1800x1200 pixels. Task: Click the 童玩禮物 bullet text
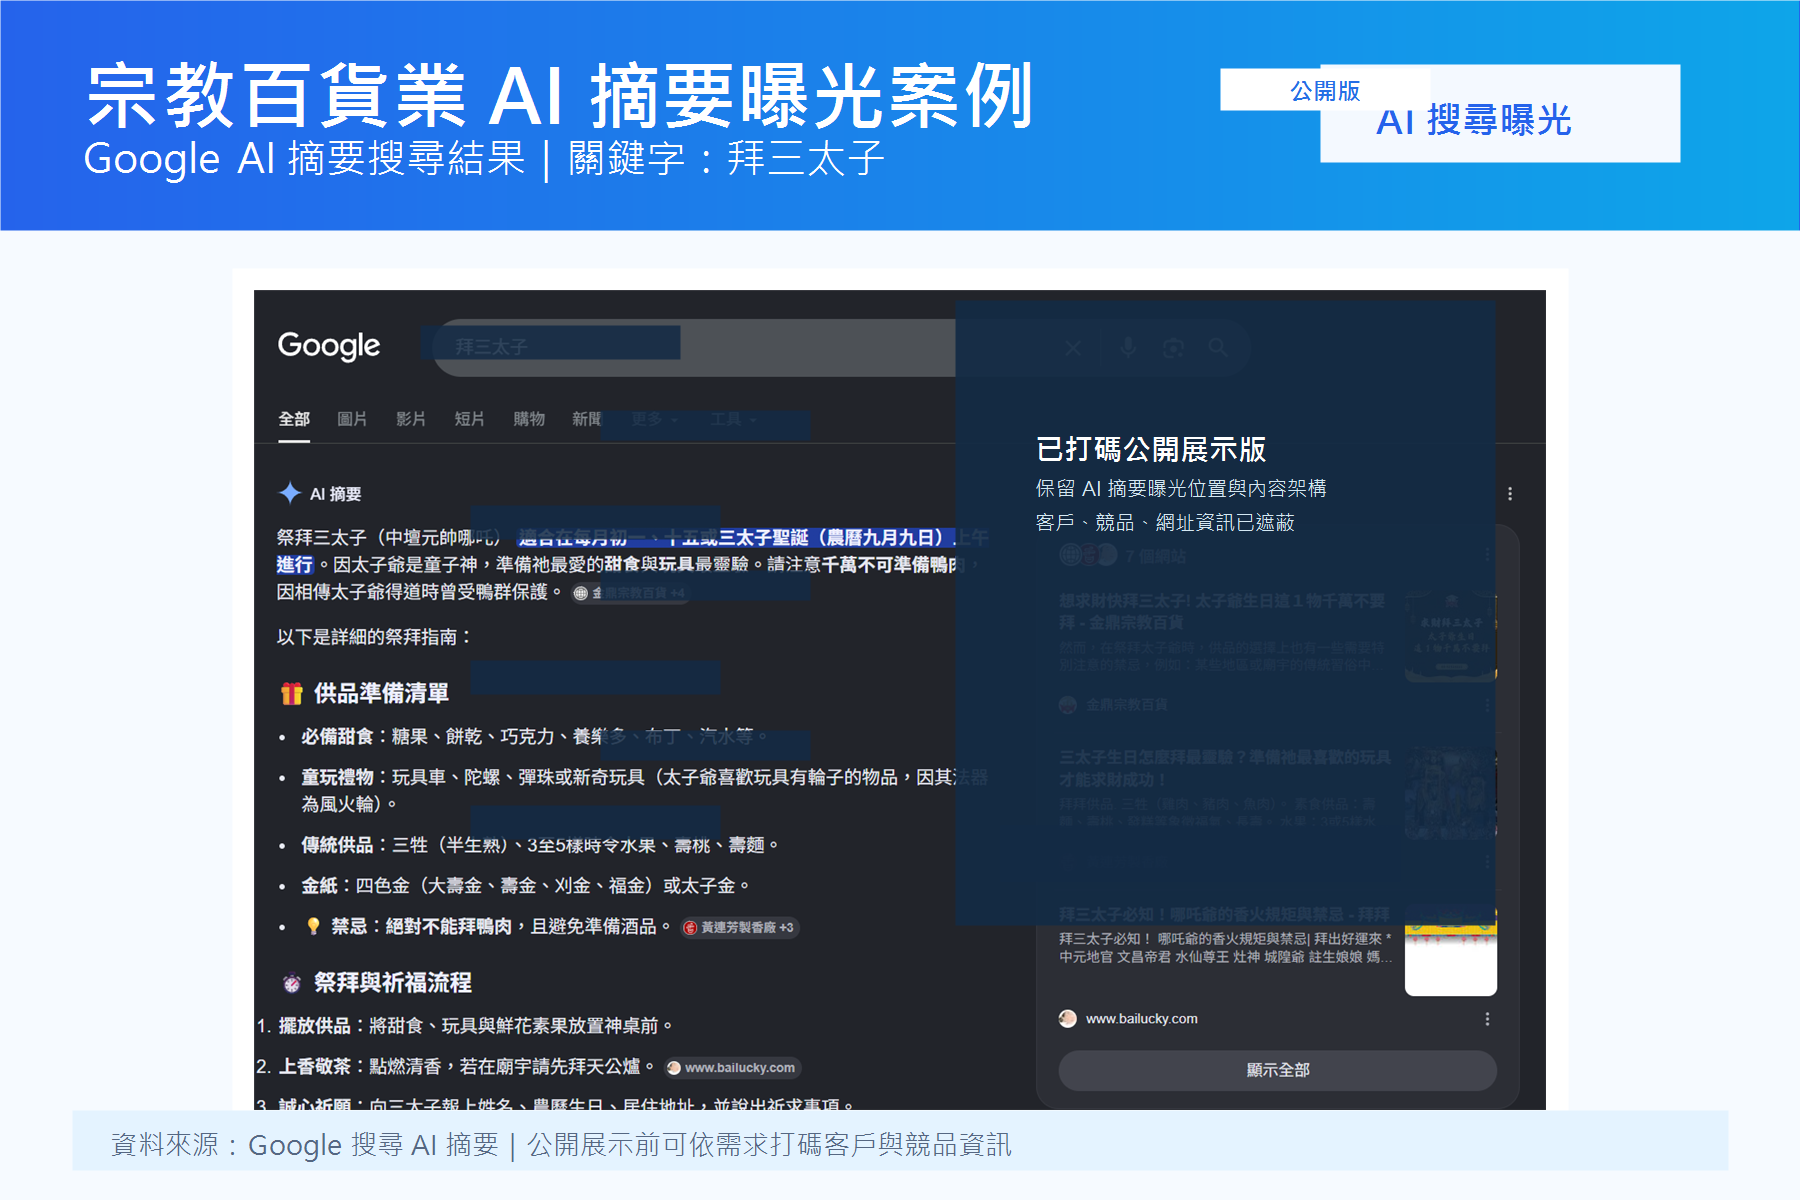(644, 791)
